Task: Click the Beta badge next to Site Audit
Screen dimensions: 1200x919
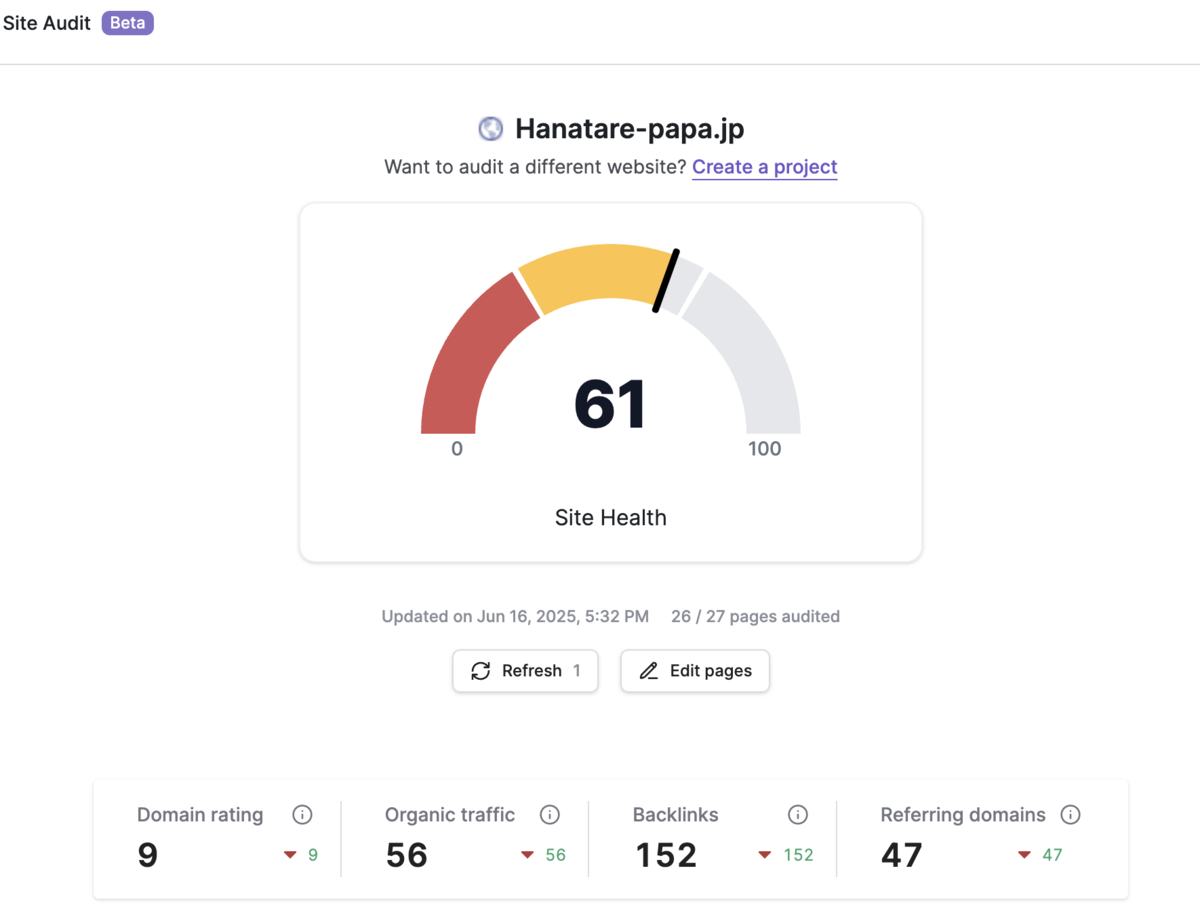Action: point(127,23)
